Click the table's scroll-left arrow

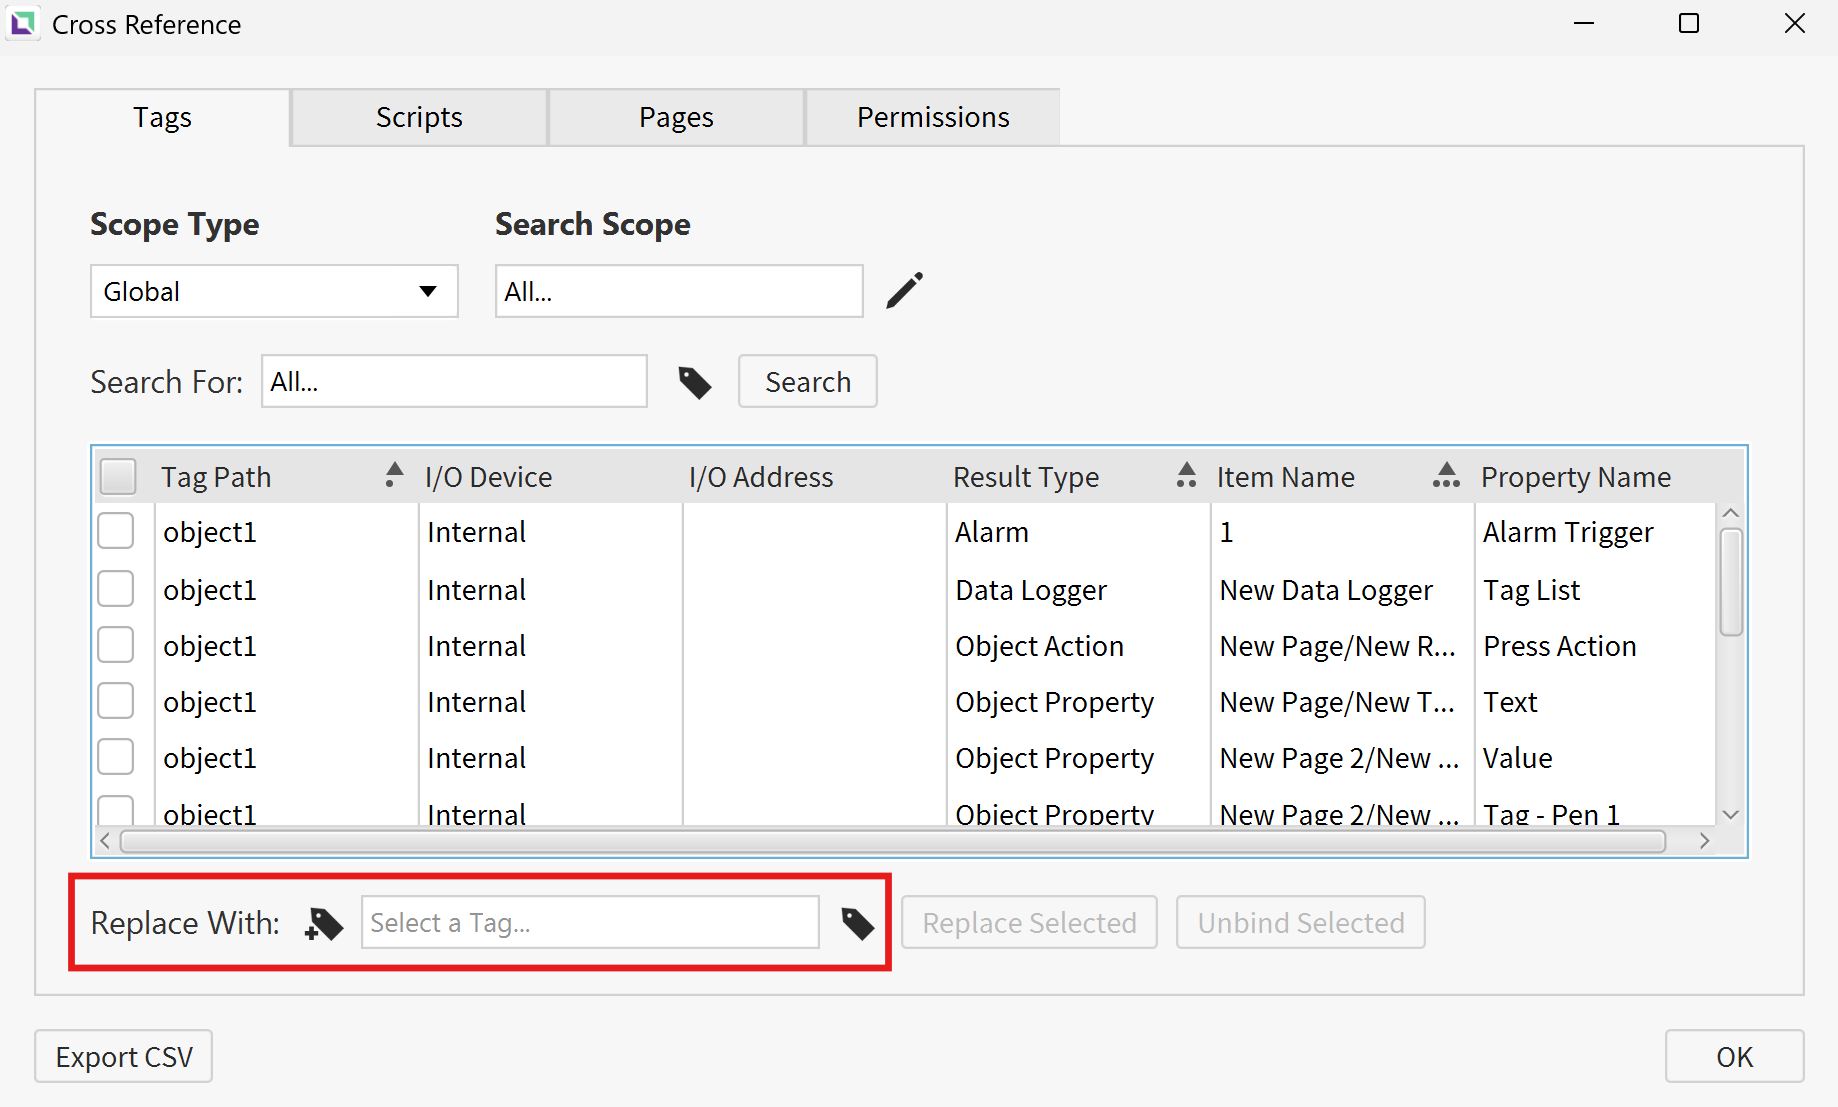click(106, 841)
